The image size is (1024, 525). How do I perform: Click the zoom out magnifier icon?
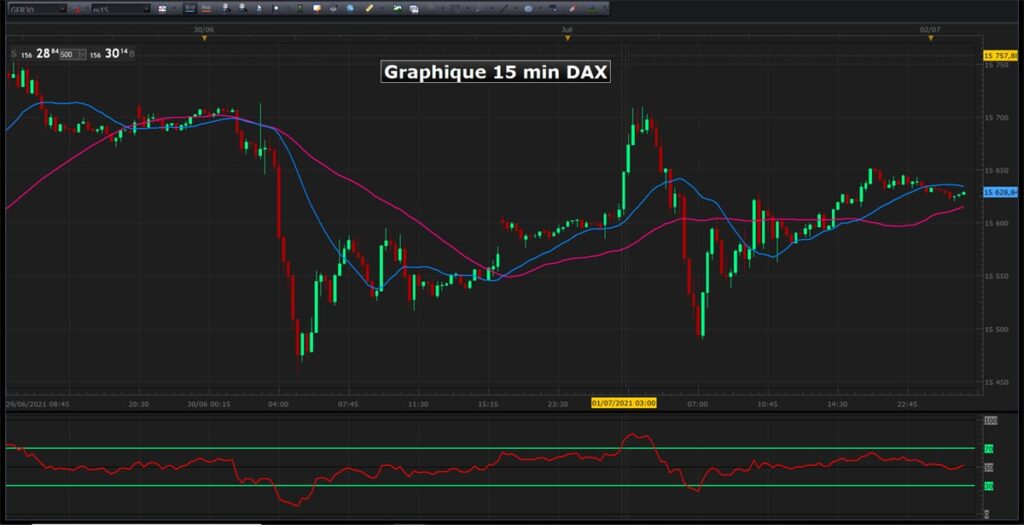(243, 8)
